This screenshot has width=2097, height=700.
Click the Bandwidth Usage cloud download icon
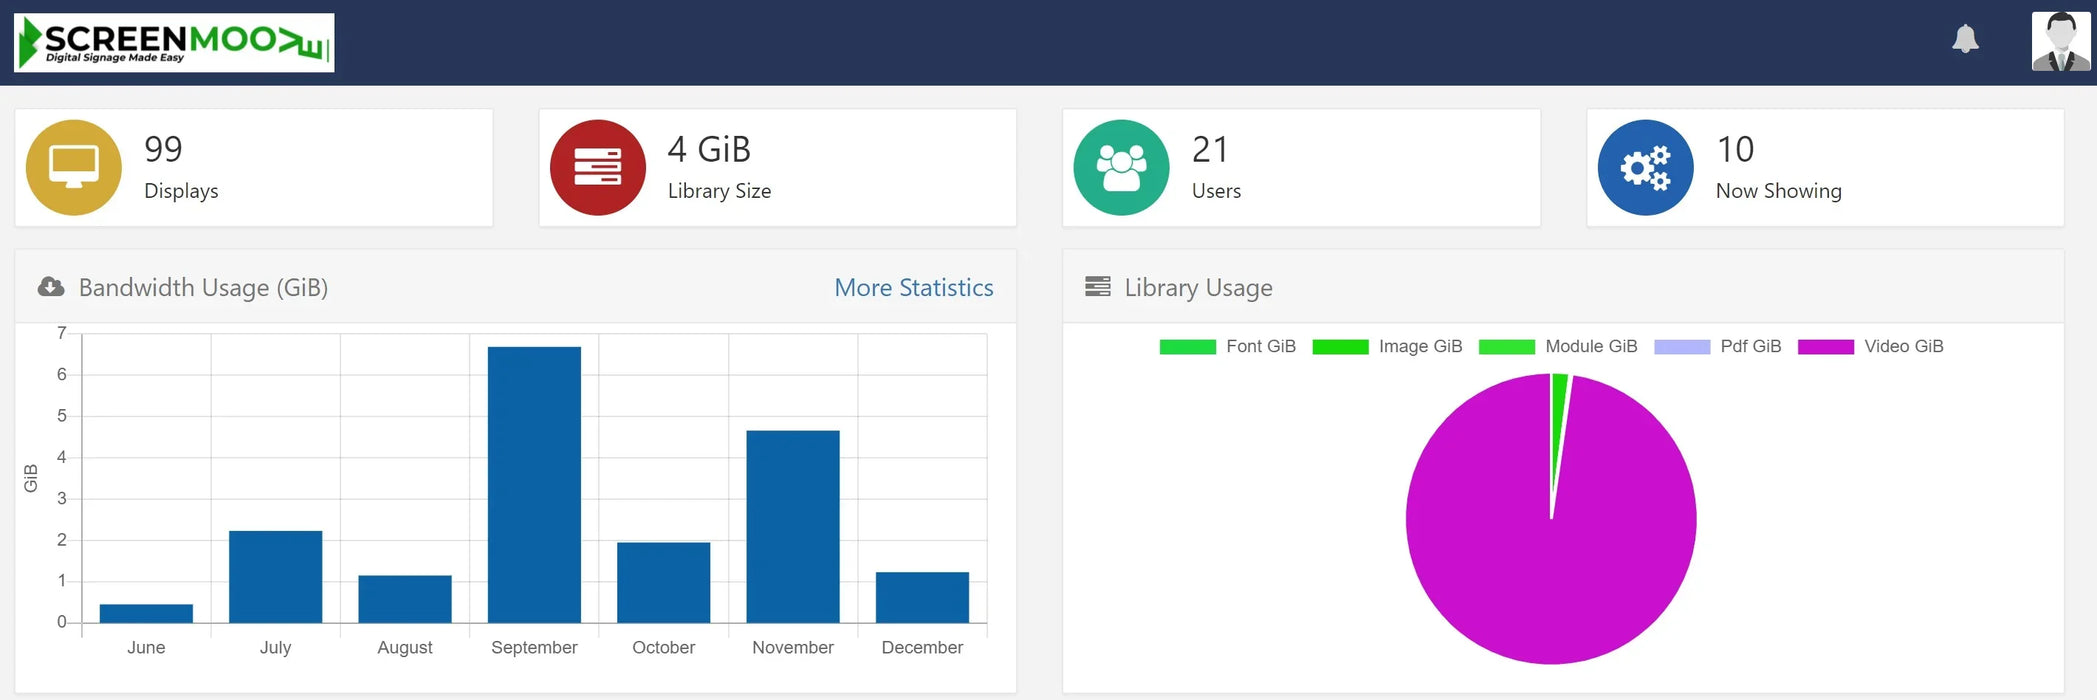pyautogui.click(x=51, y=288)
